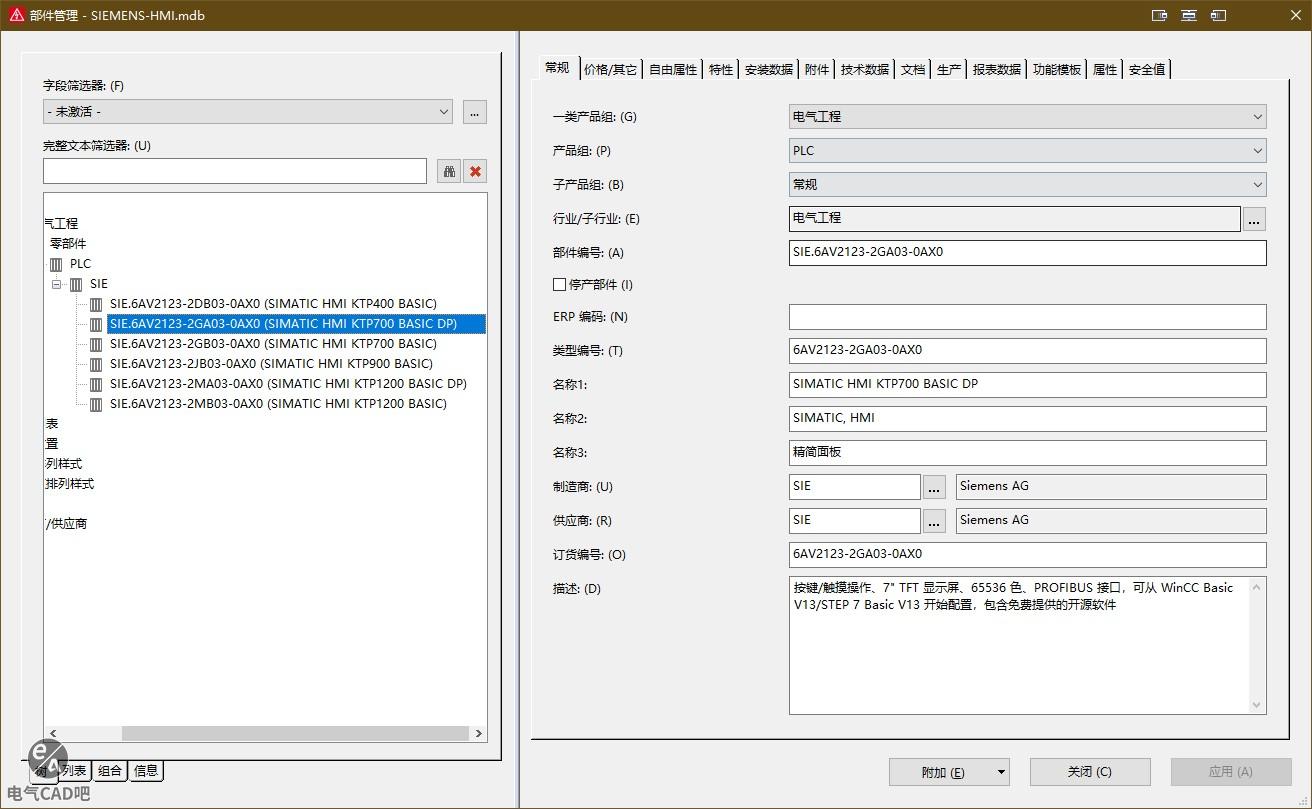Click the binoculars search icon
This screenshot has height=809, width=1312.
point(449,171)
